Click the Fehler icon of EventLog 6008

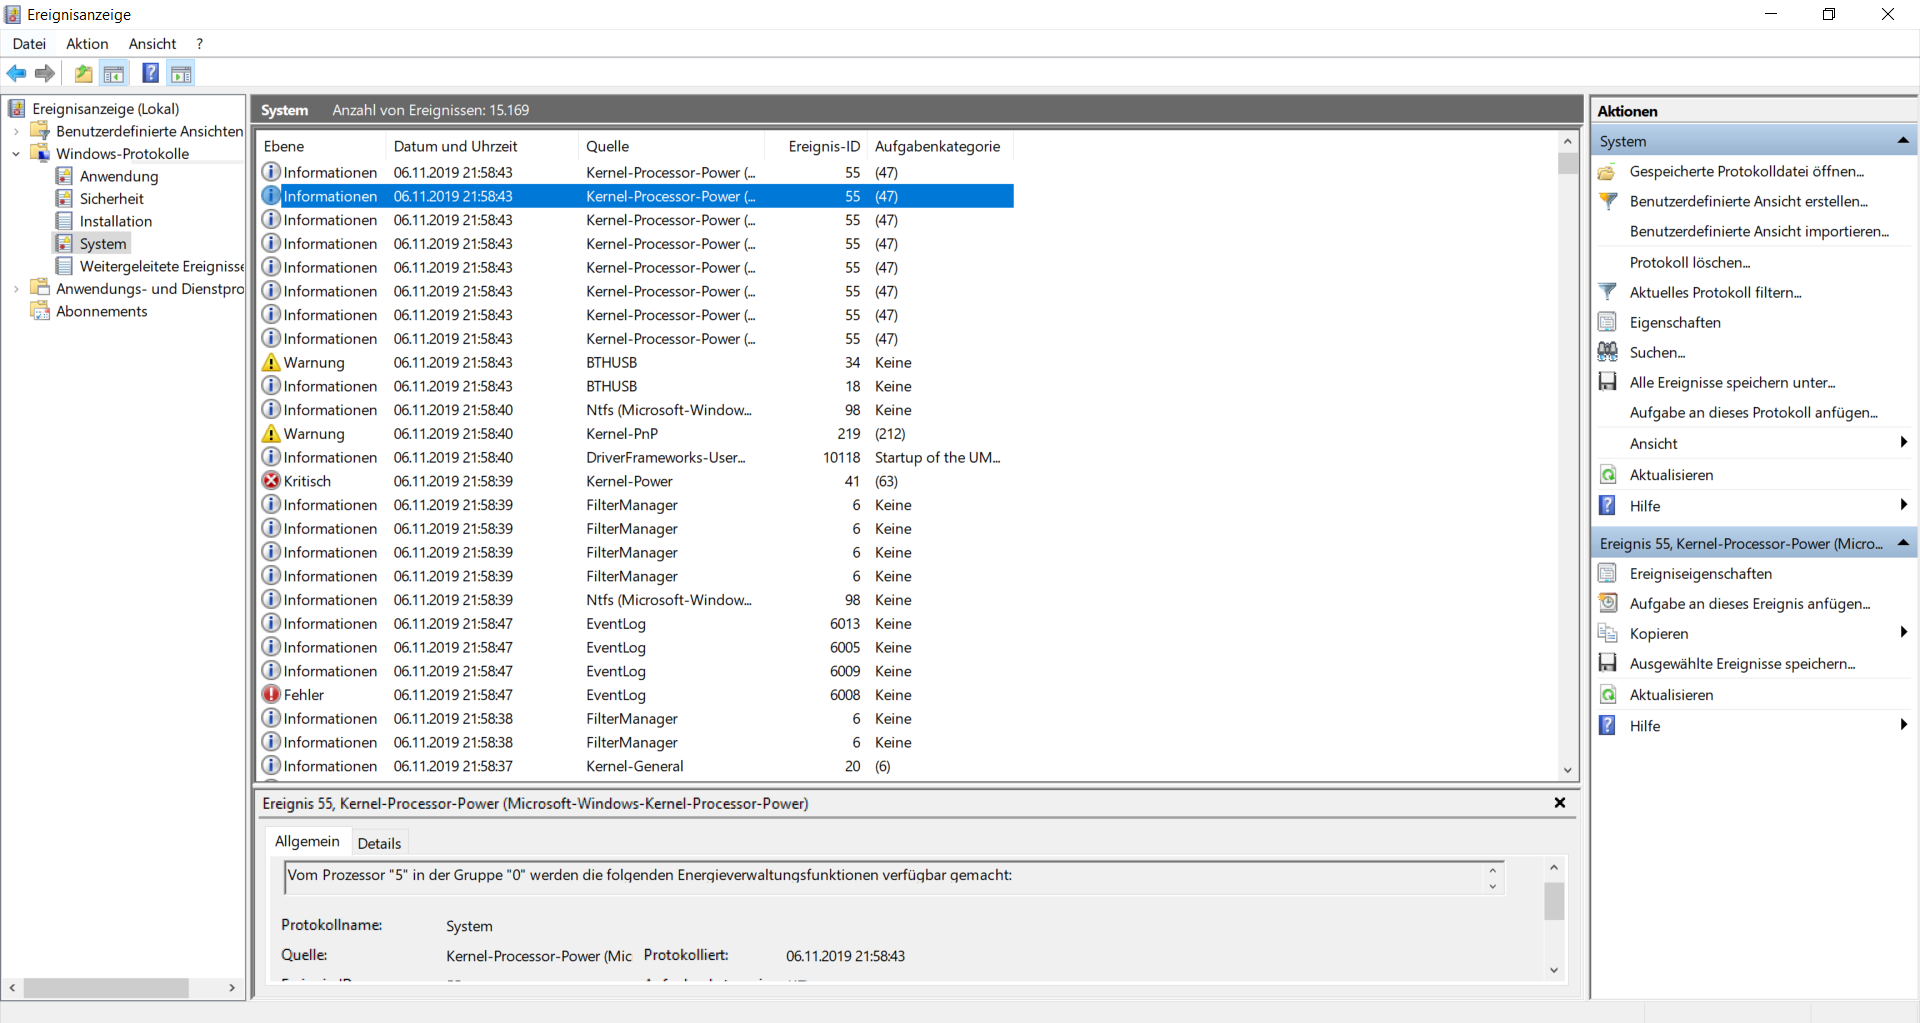coord(271,695)
